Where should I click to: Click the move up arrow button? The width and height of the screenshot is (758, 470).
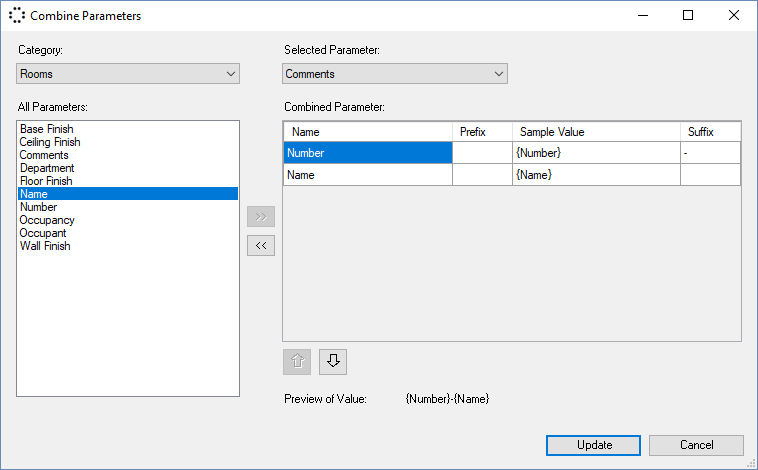tap(297, 362)
